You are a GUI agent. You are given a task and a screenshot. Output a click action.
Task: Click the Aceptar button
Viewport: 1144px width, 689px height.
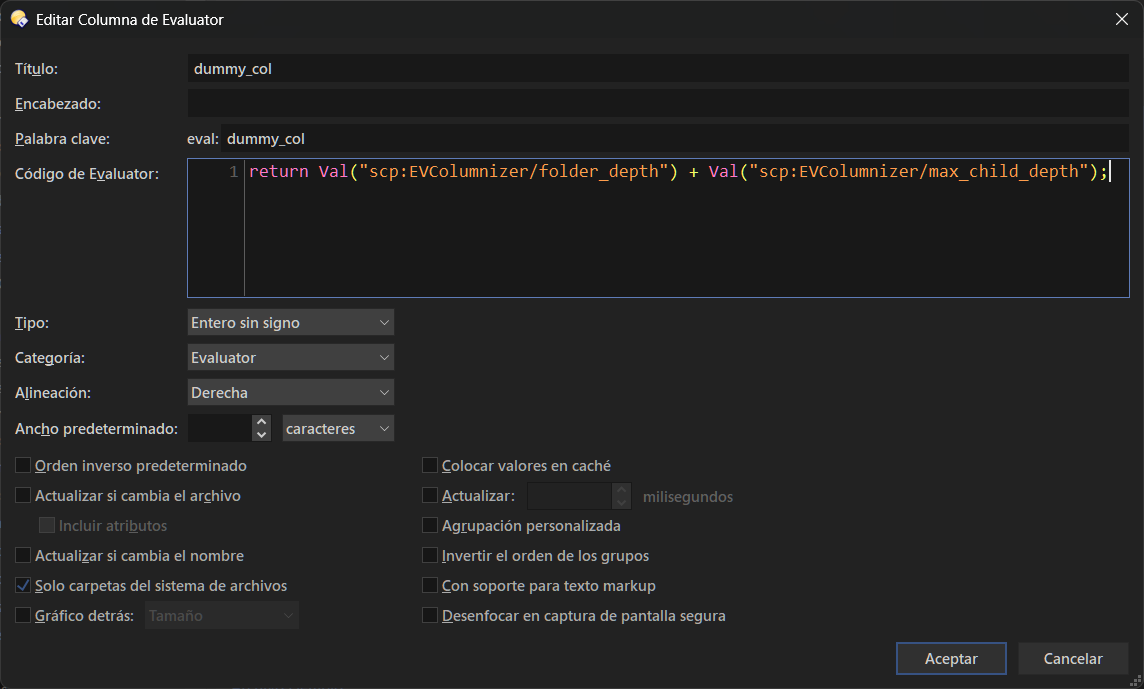pos(951,659)
